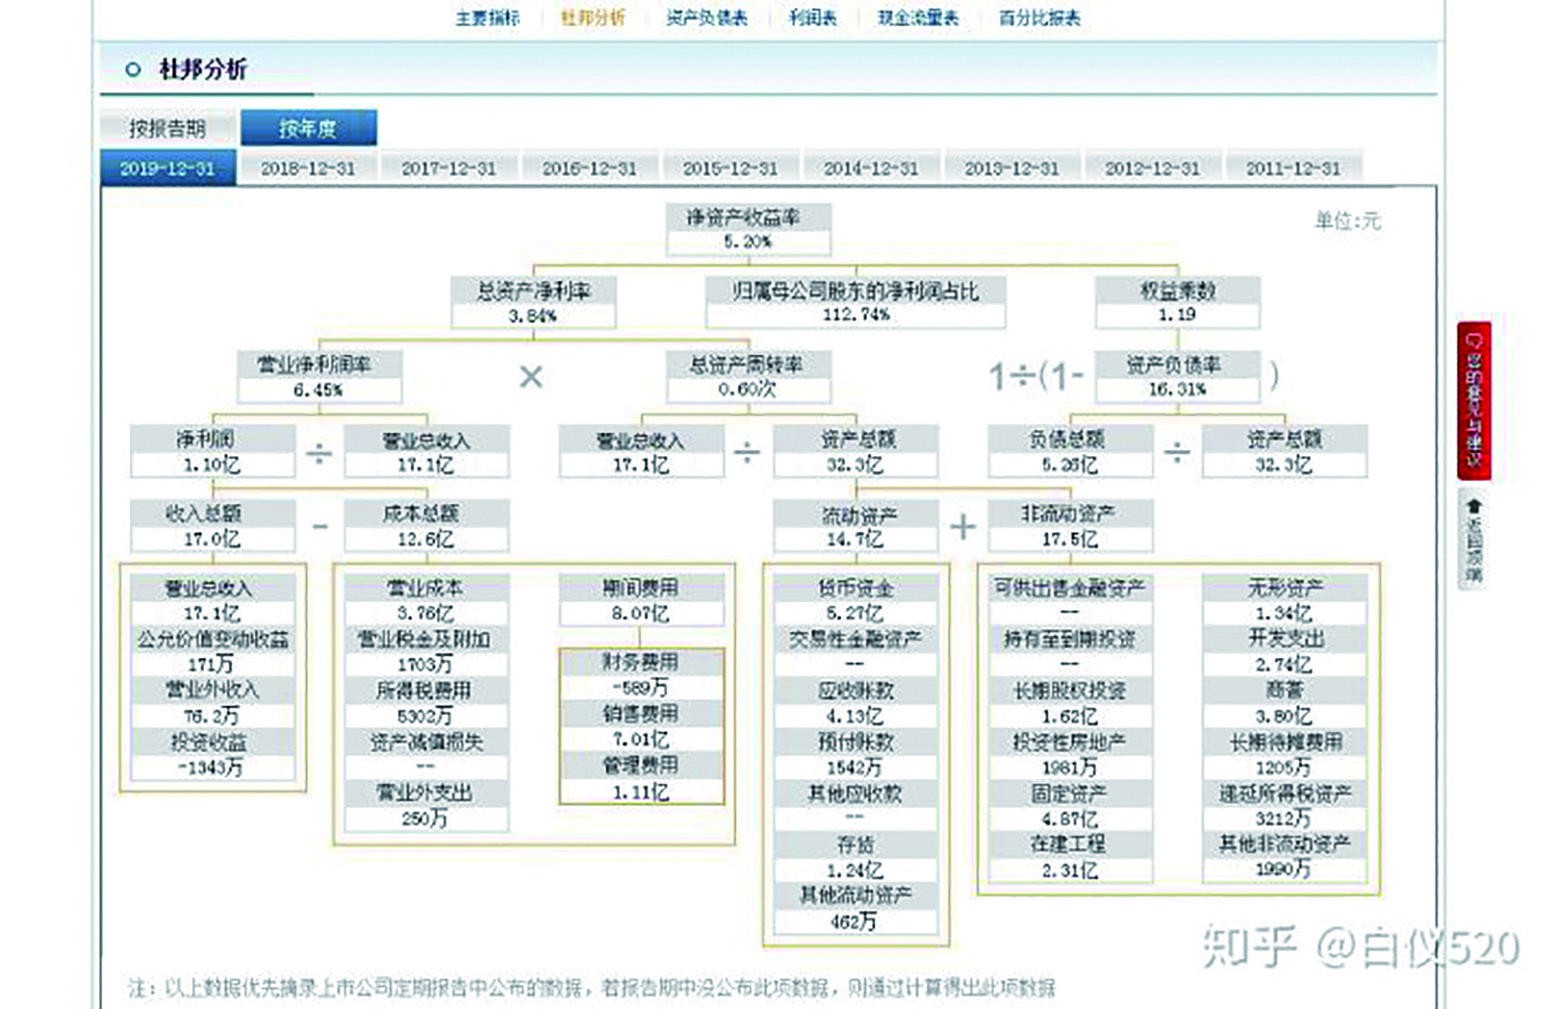View the 利润表 section
Viewport: 1559px width, 1009px height.
point(812,17)
